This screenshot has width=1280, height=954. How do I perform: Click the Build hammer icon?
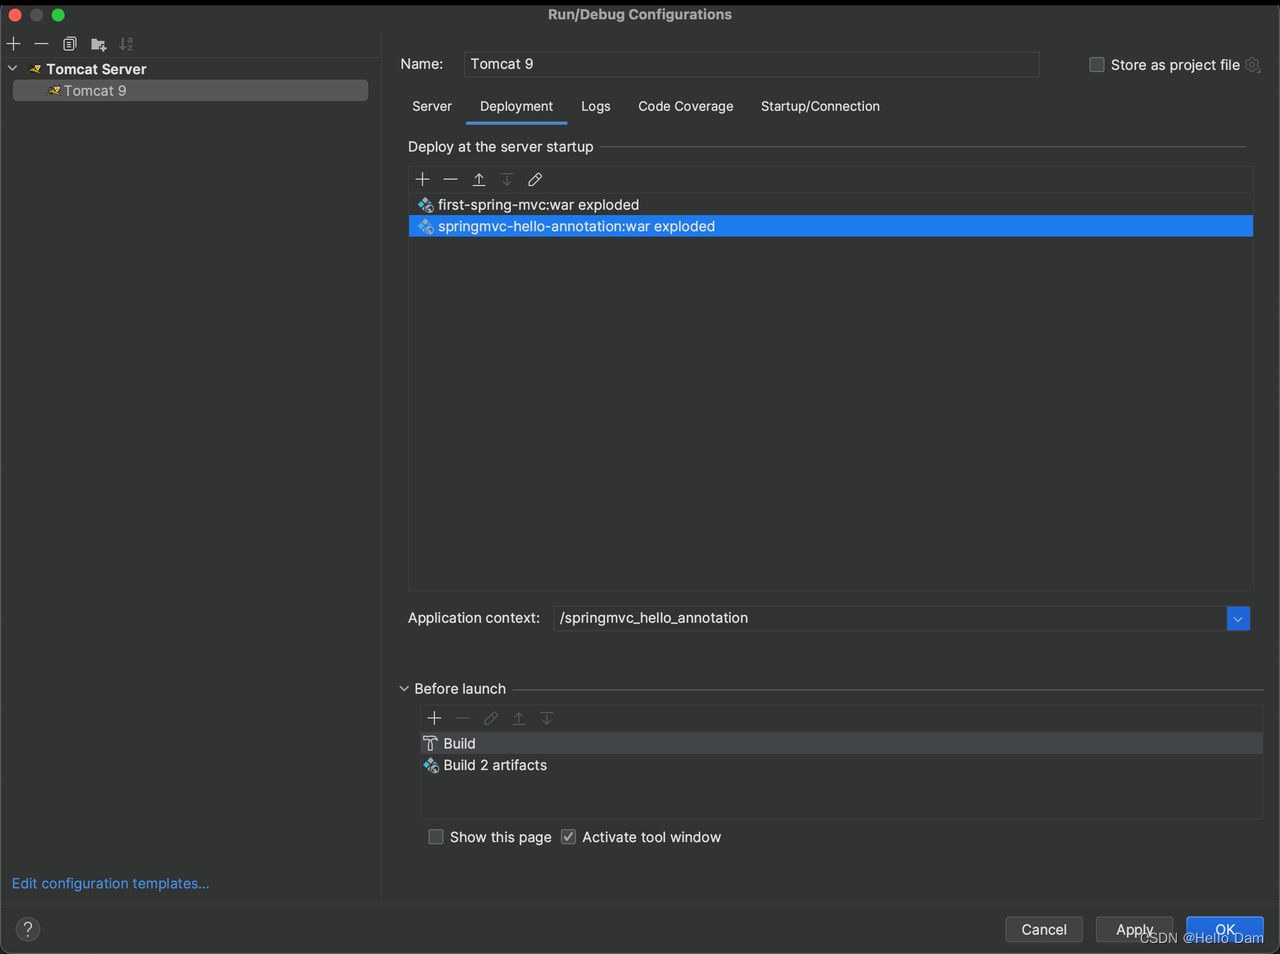click(430, 743)
